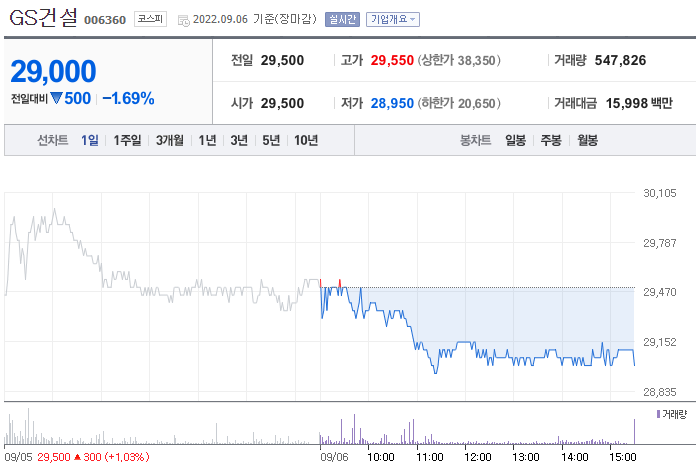Click the 12:00 time axis label
The height and width of the screenshot is (475, 696).
coord(478,457)
